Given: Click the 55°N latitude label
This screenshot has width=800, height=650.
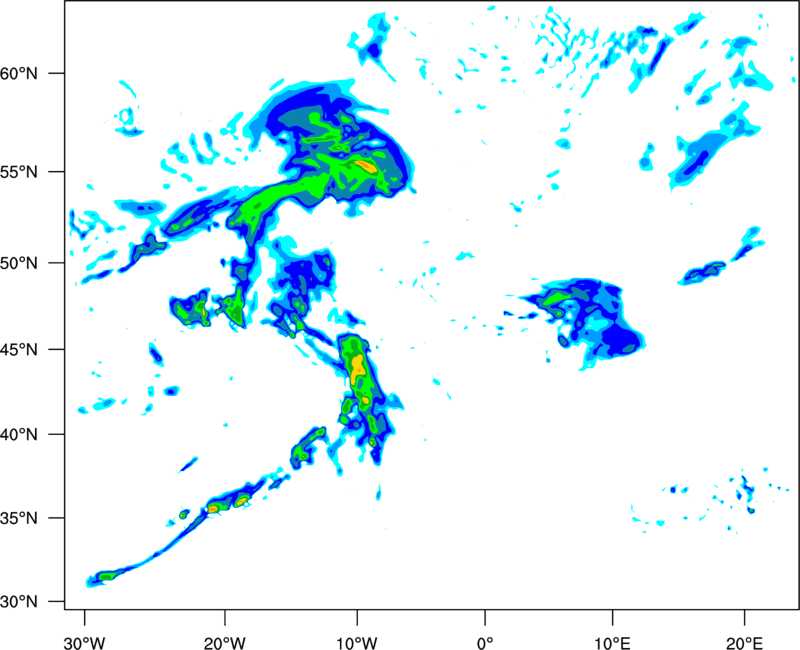Looking at the screenshot, I should tap(19, 172).
